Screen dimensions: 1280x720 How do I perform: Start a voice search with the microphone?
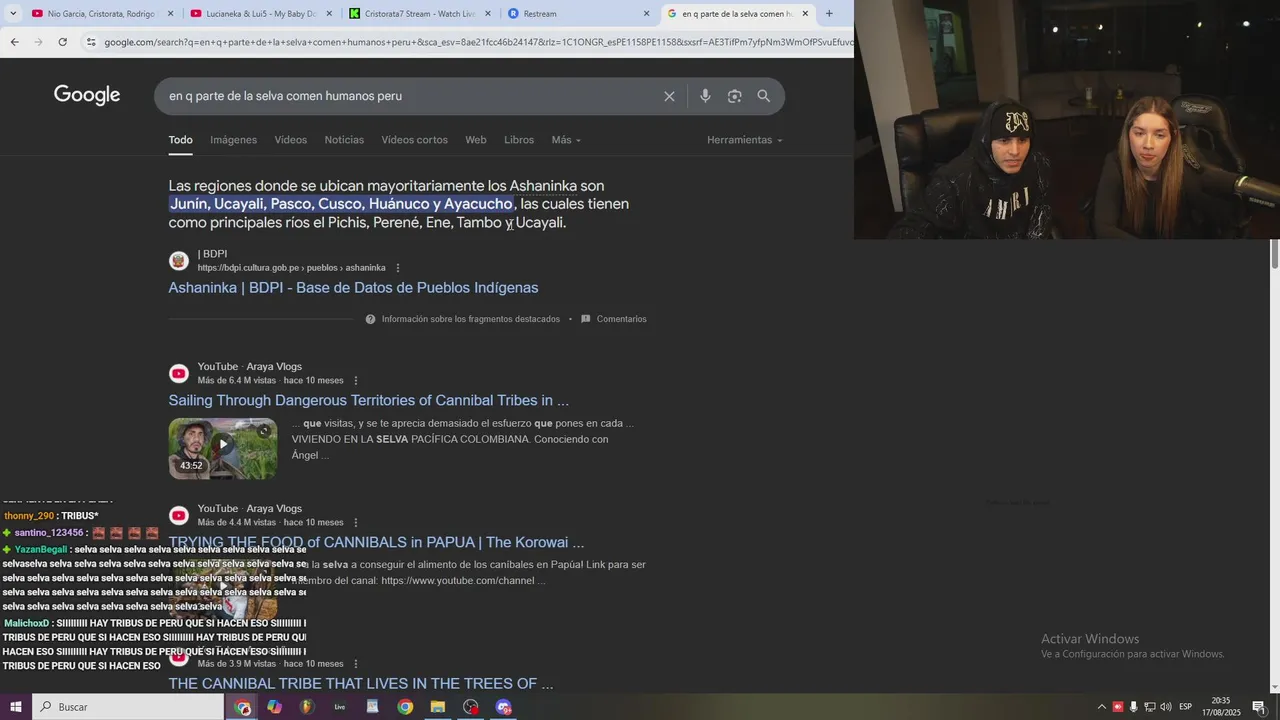coord(705,96)
